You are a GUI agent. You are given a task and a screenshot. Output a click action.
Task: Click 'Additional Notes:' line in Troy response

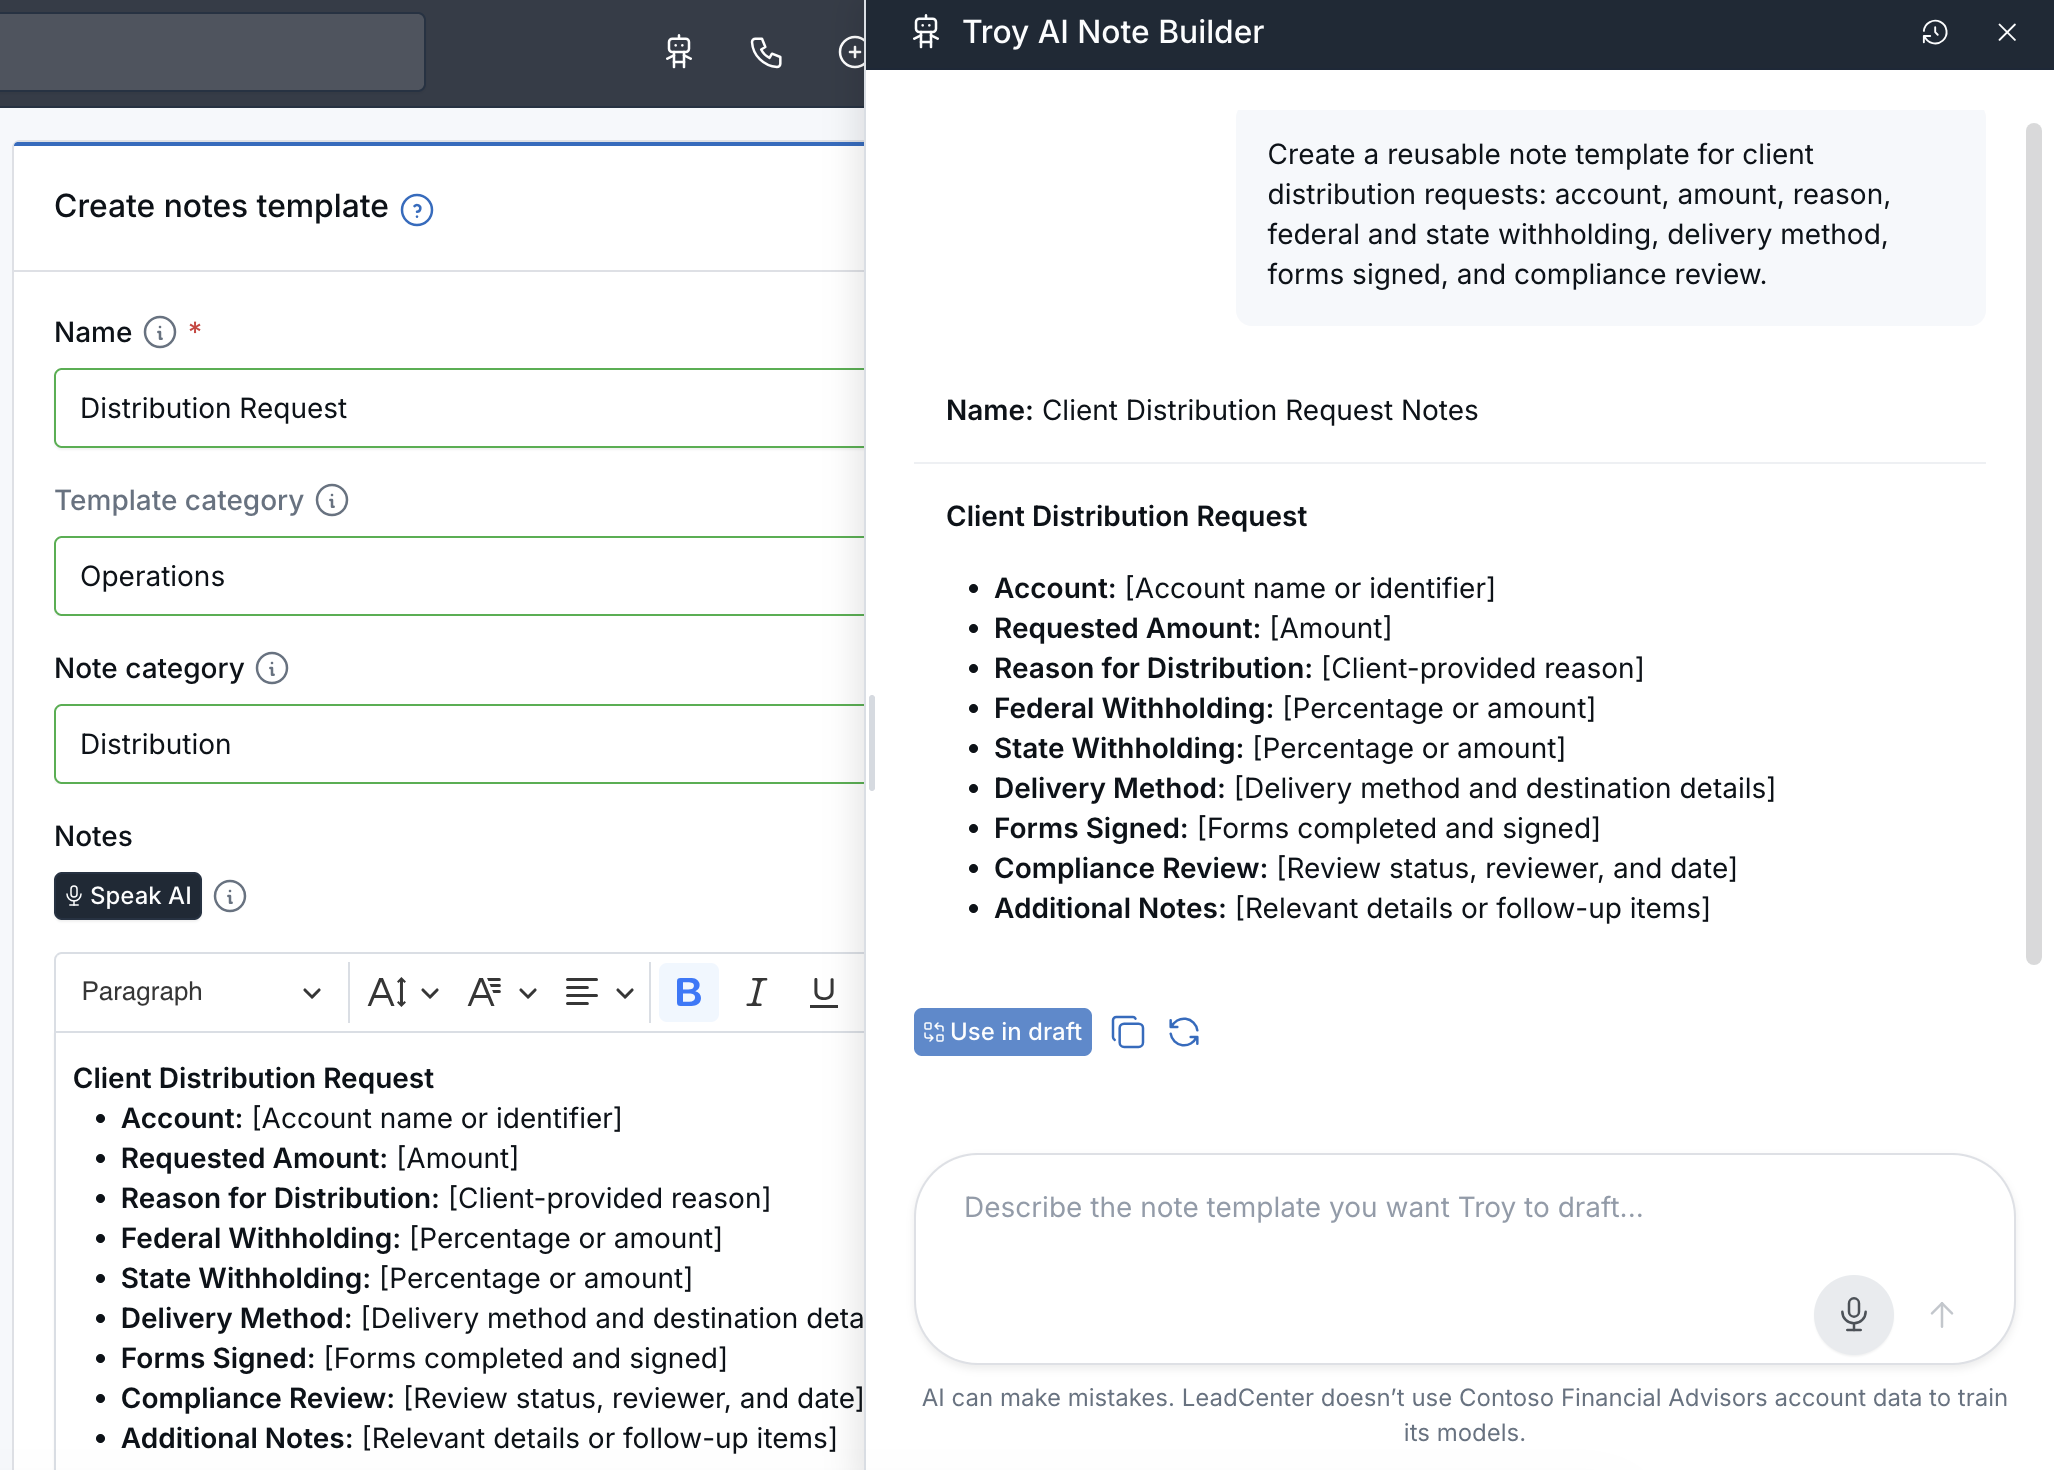1352,908
